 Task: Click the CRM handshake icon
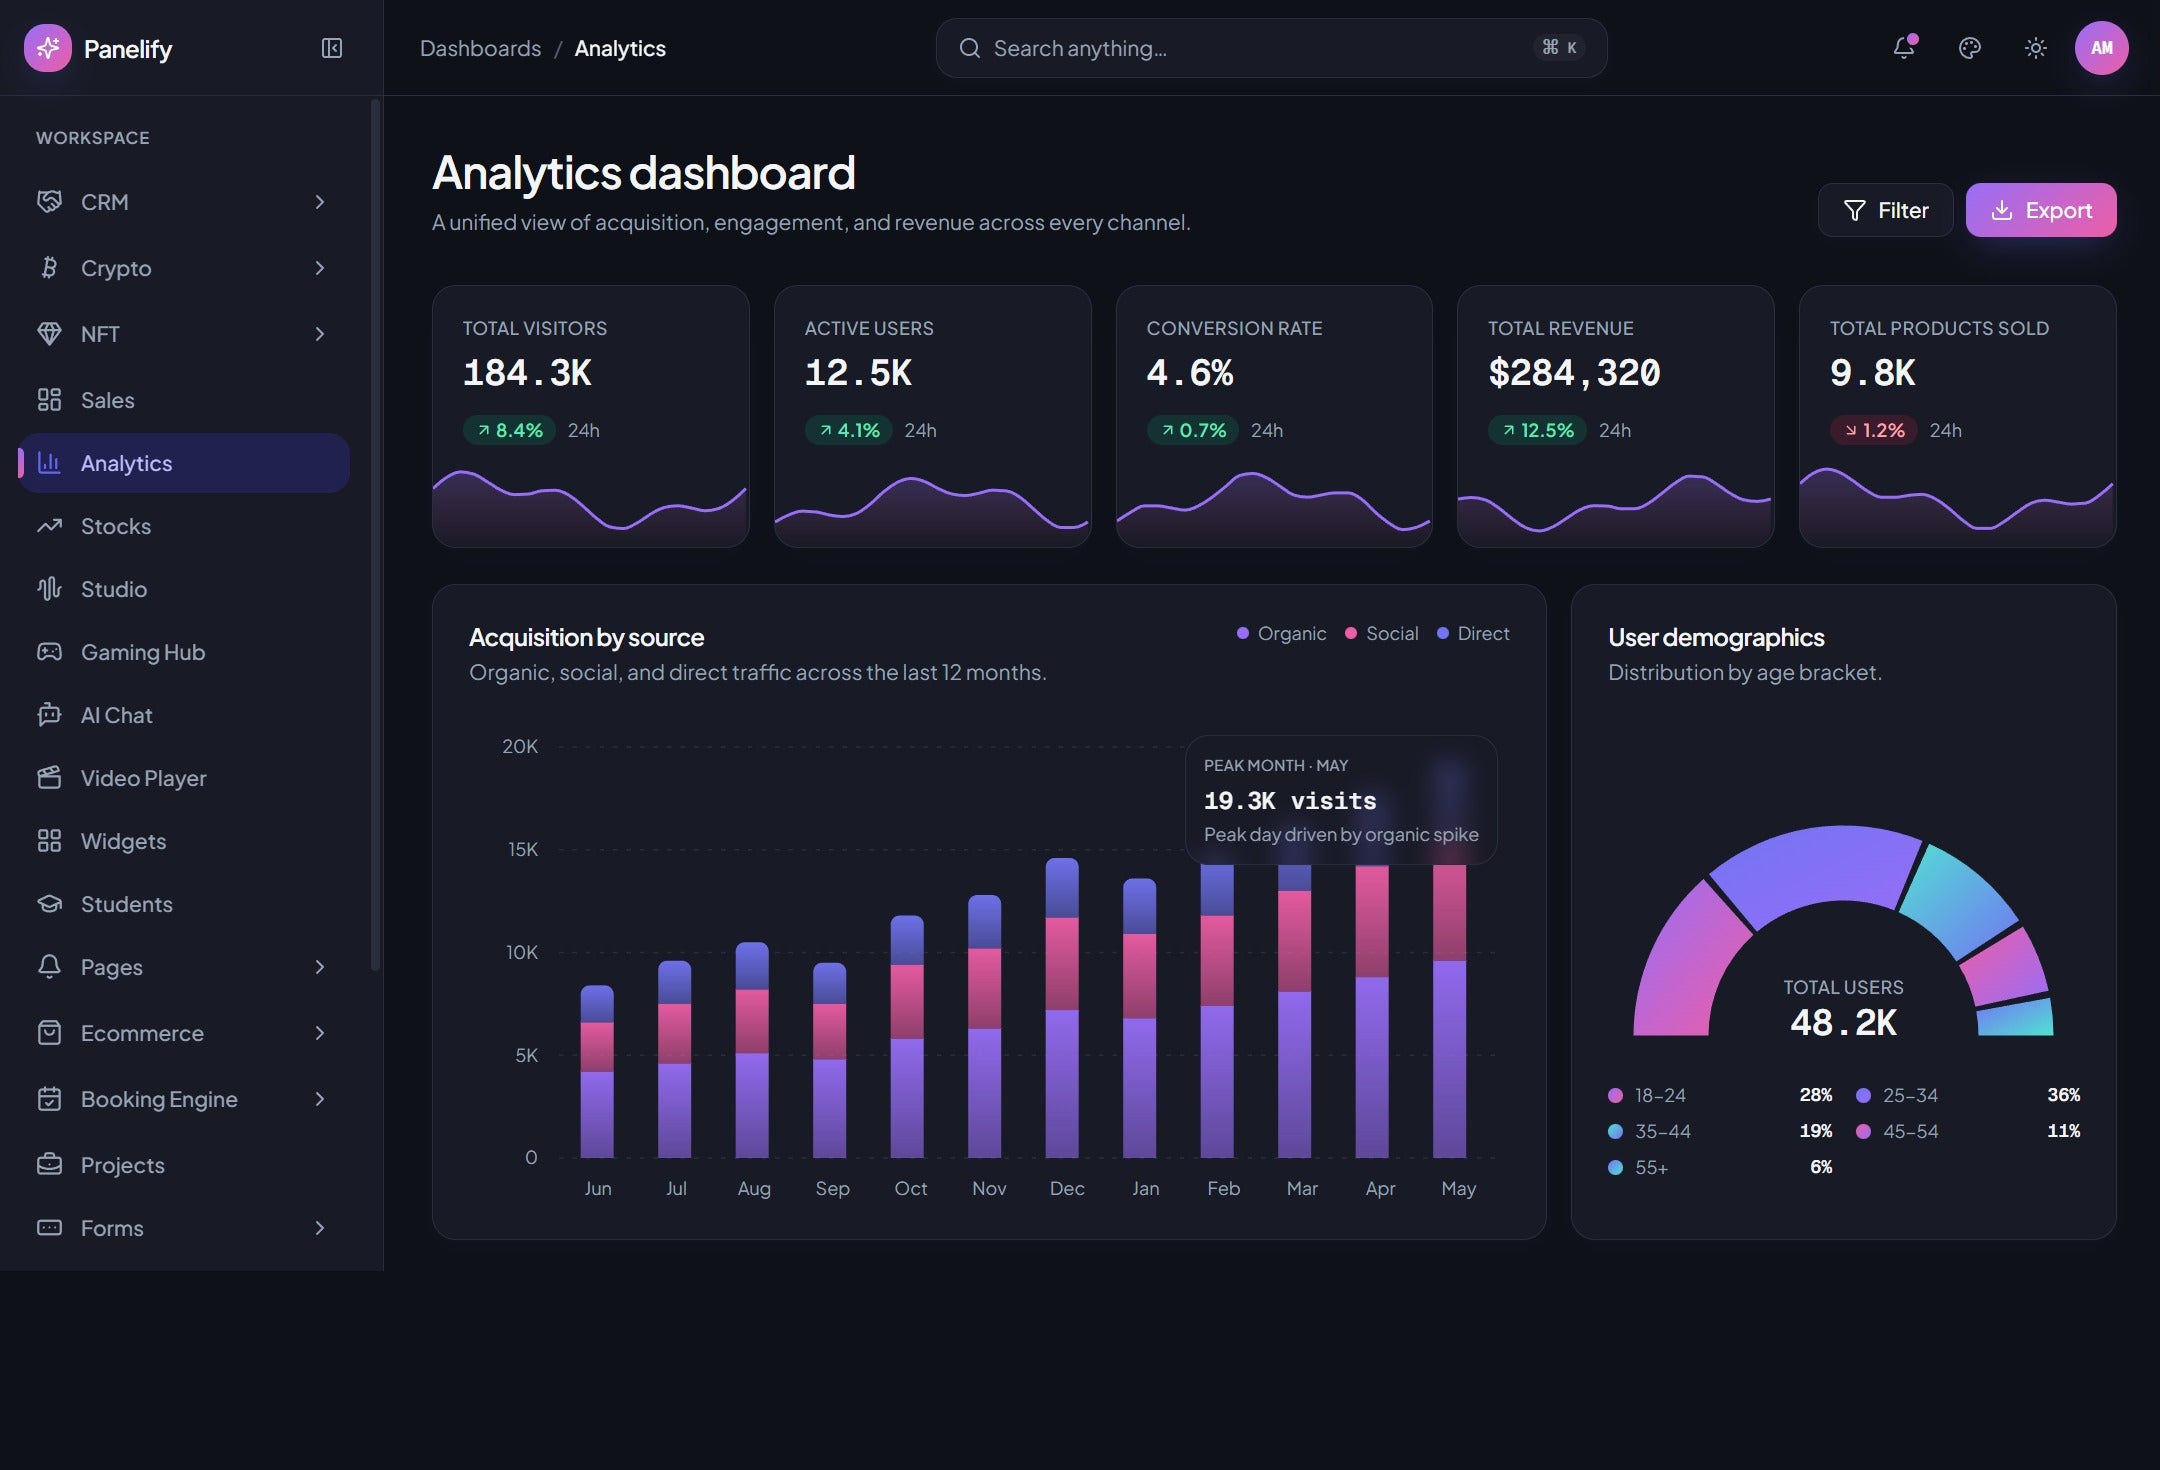click(x=49, y=202)
